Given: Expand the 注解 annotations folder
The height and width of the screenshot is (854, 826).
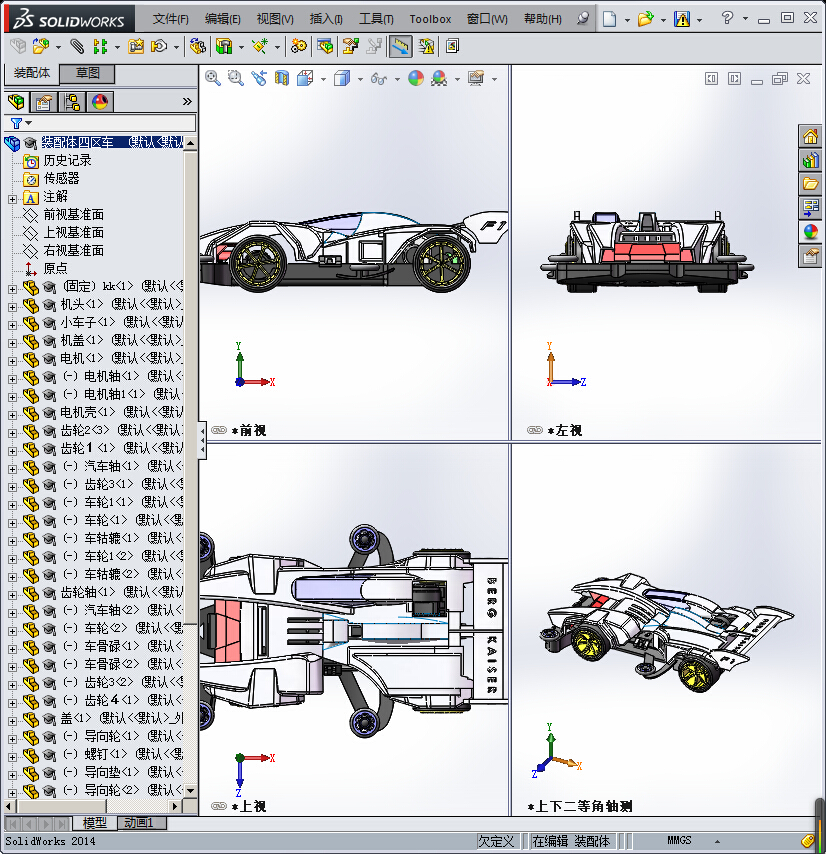Looking at the screenshot, I should coord(12,197).
